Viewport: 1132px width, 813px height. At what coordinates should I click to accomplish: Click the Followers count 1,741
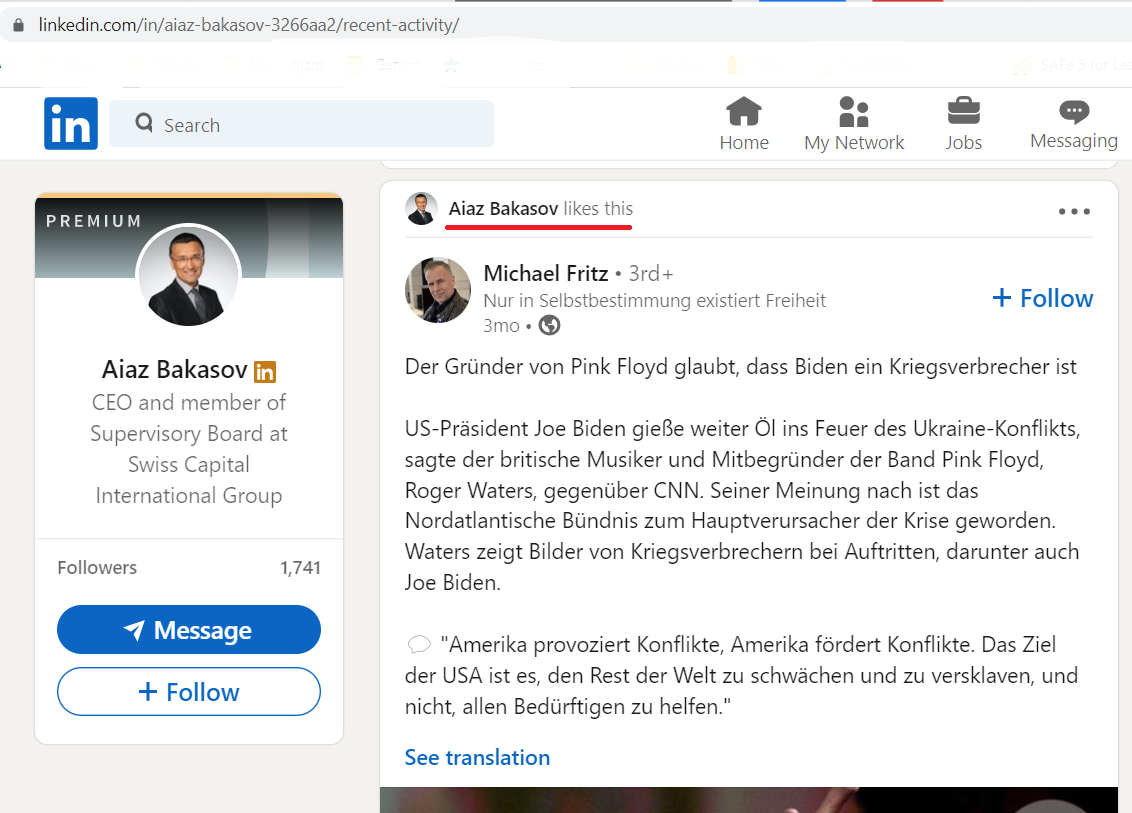300,568
